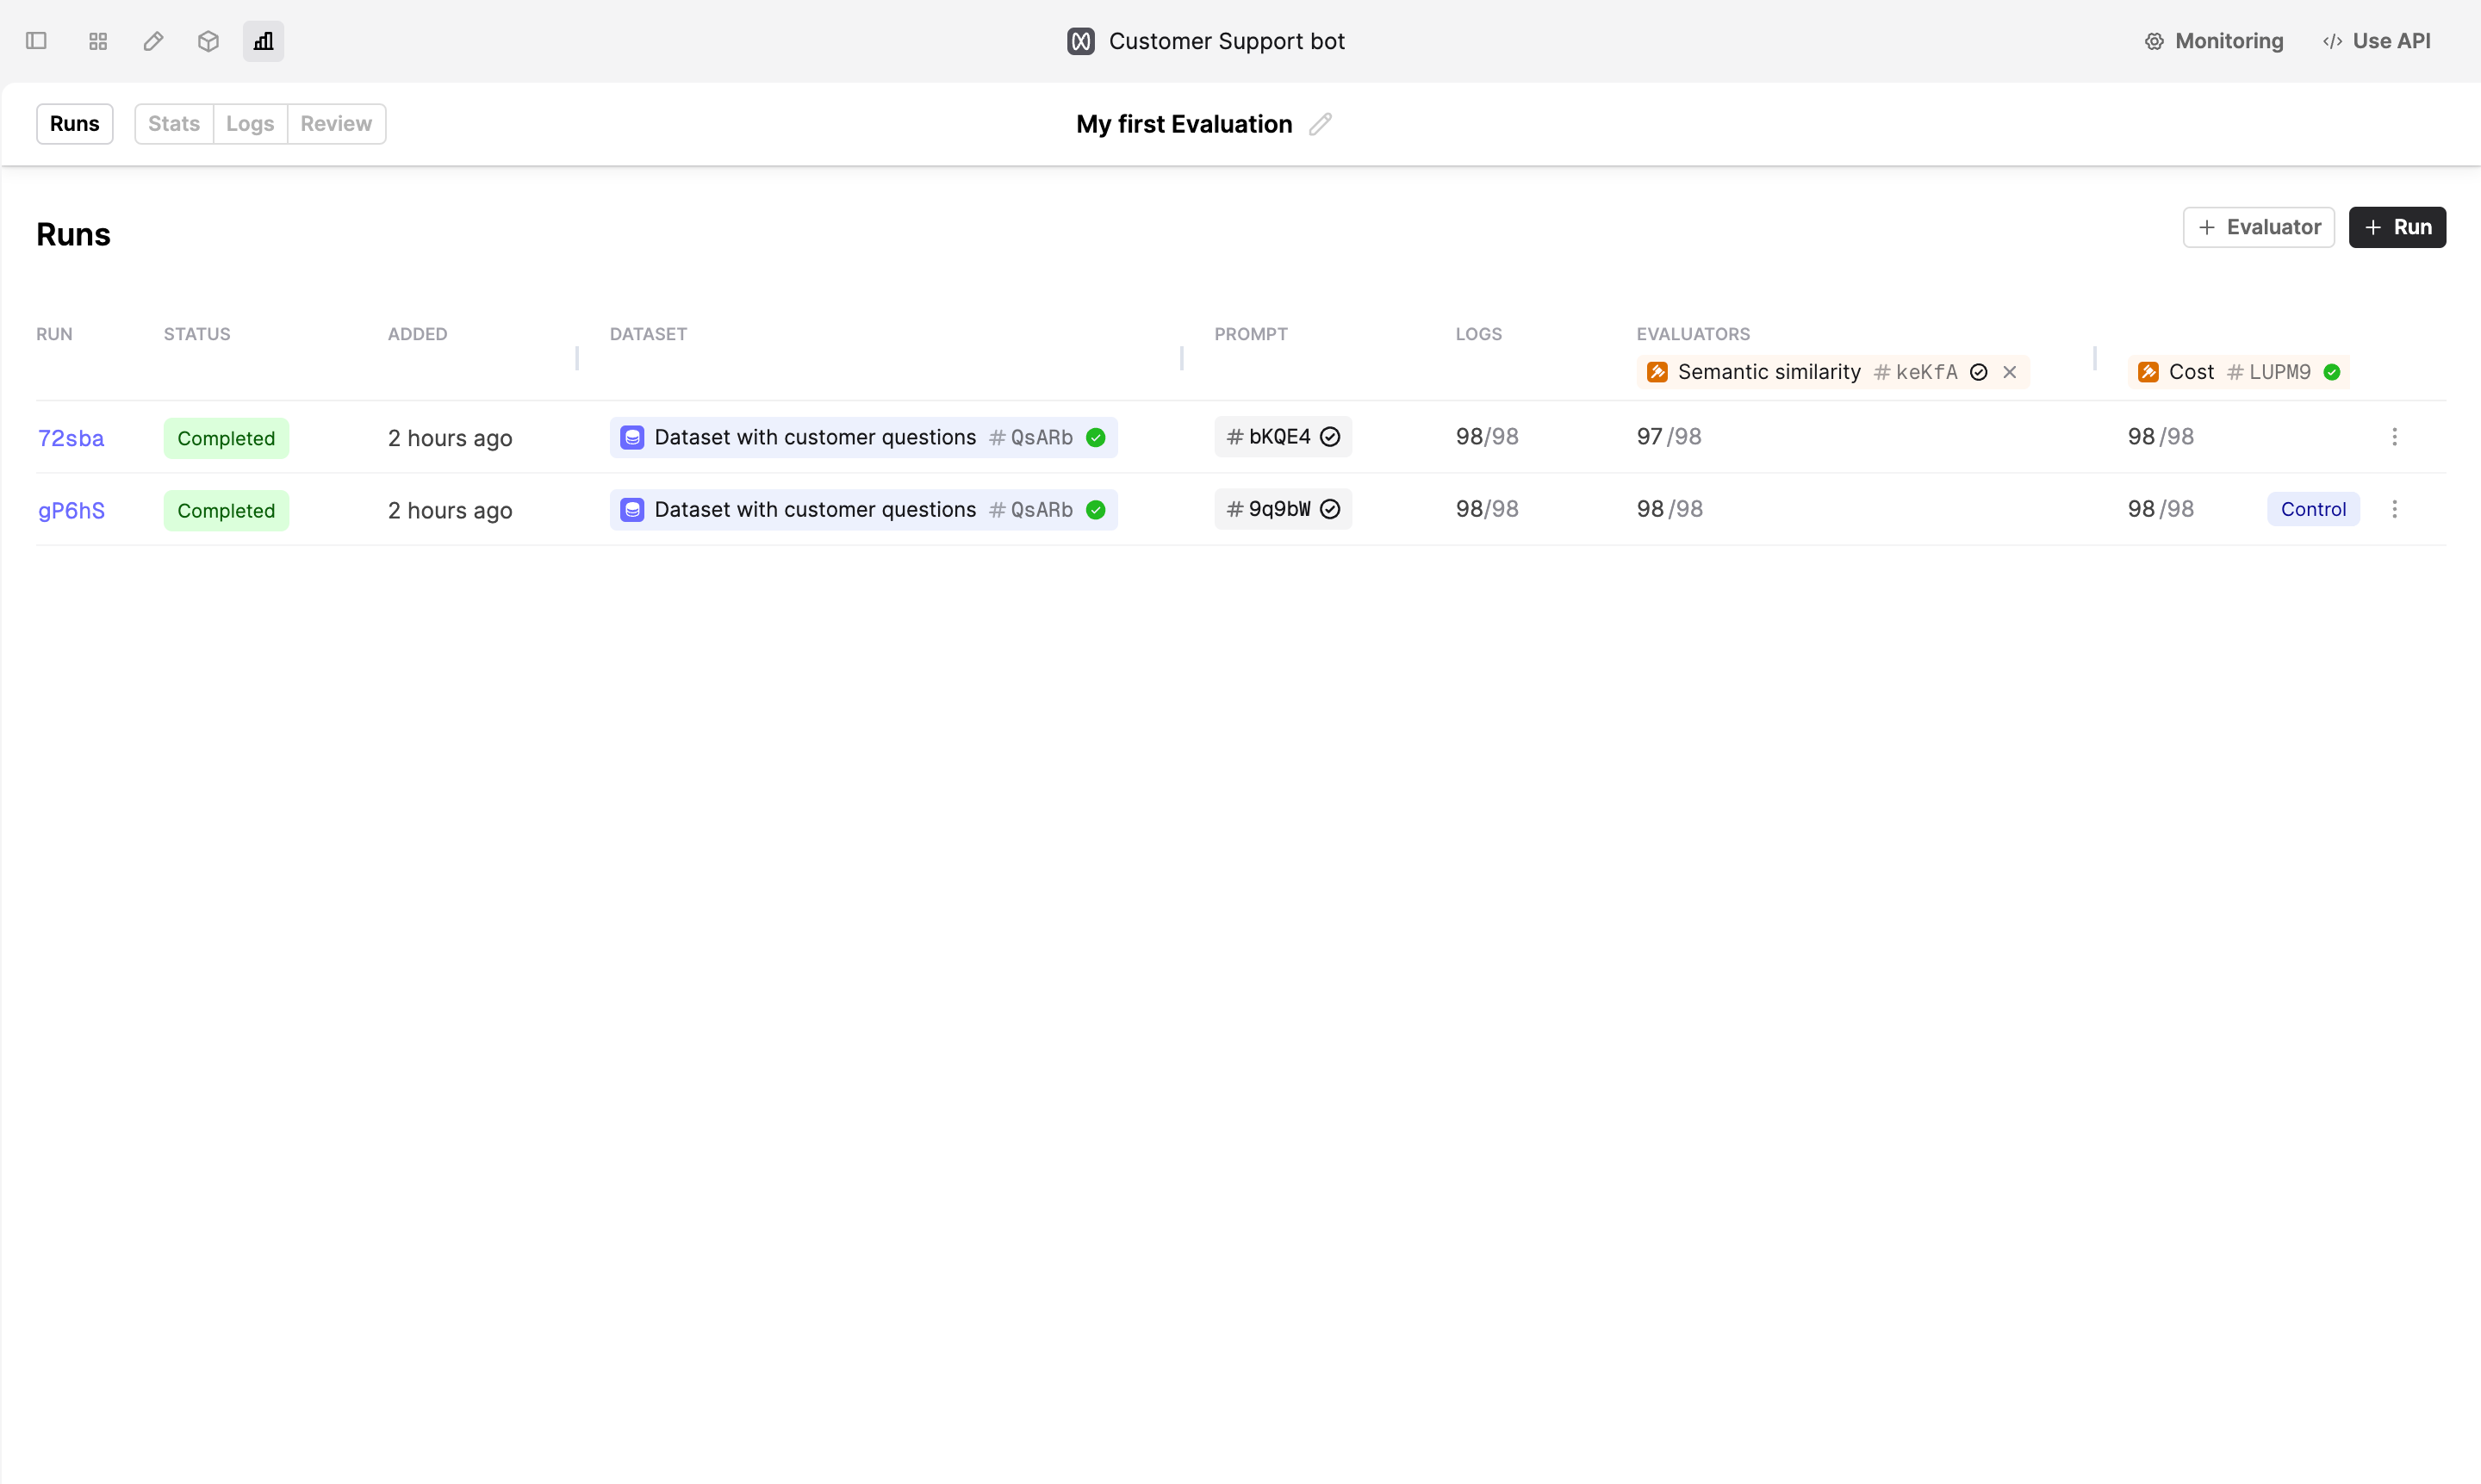Click the logs count of run gP6hS

(1487, 509)
